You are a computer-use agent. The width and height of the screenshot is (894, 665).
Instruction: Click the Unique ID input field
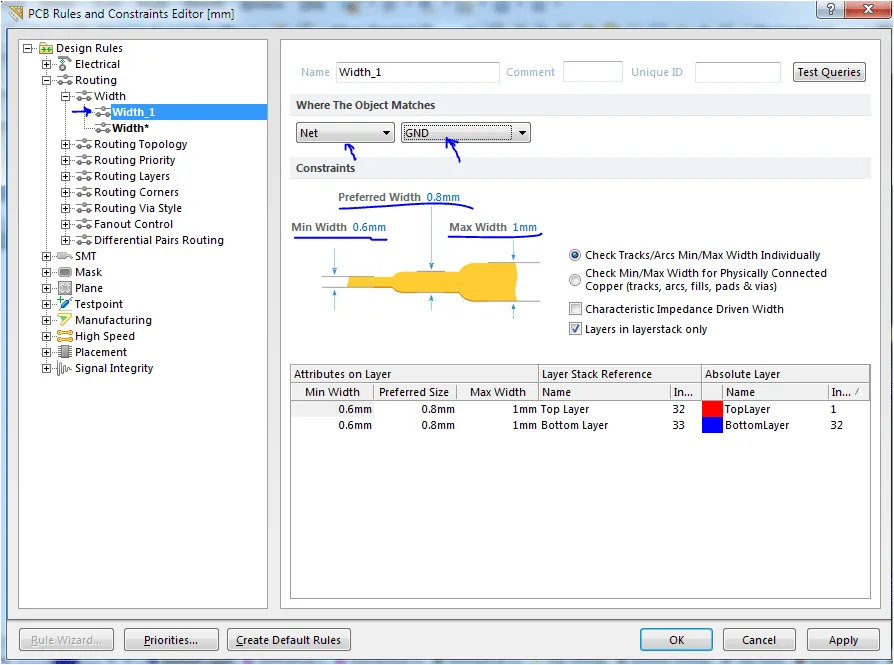(x=738, y=72)
